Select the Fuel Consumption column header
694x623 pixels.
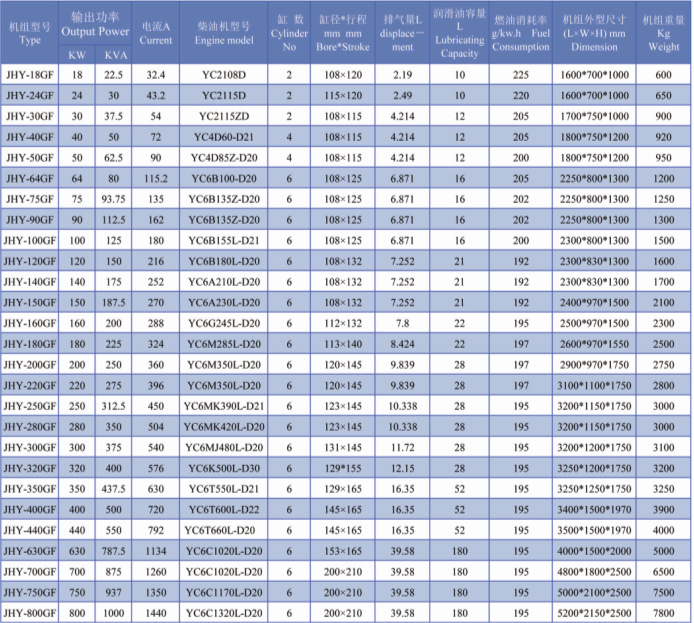521,33
